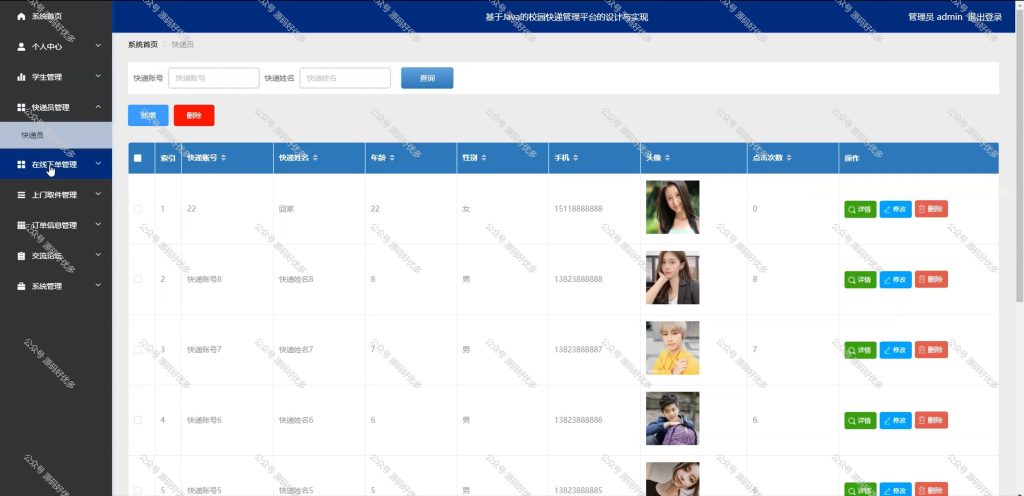Click 修改 for 快递账号7 row
Image resolution: width=1024 pixels, height=496 pixels.
point(895,350)
